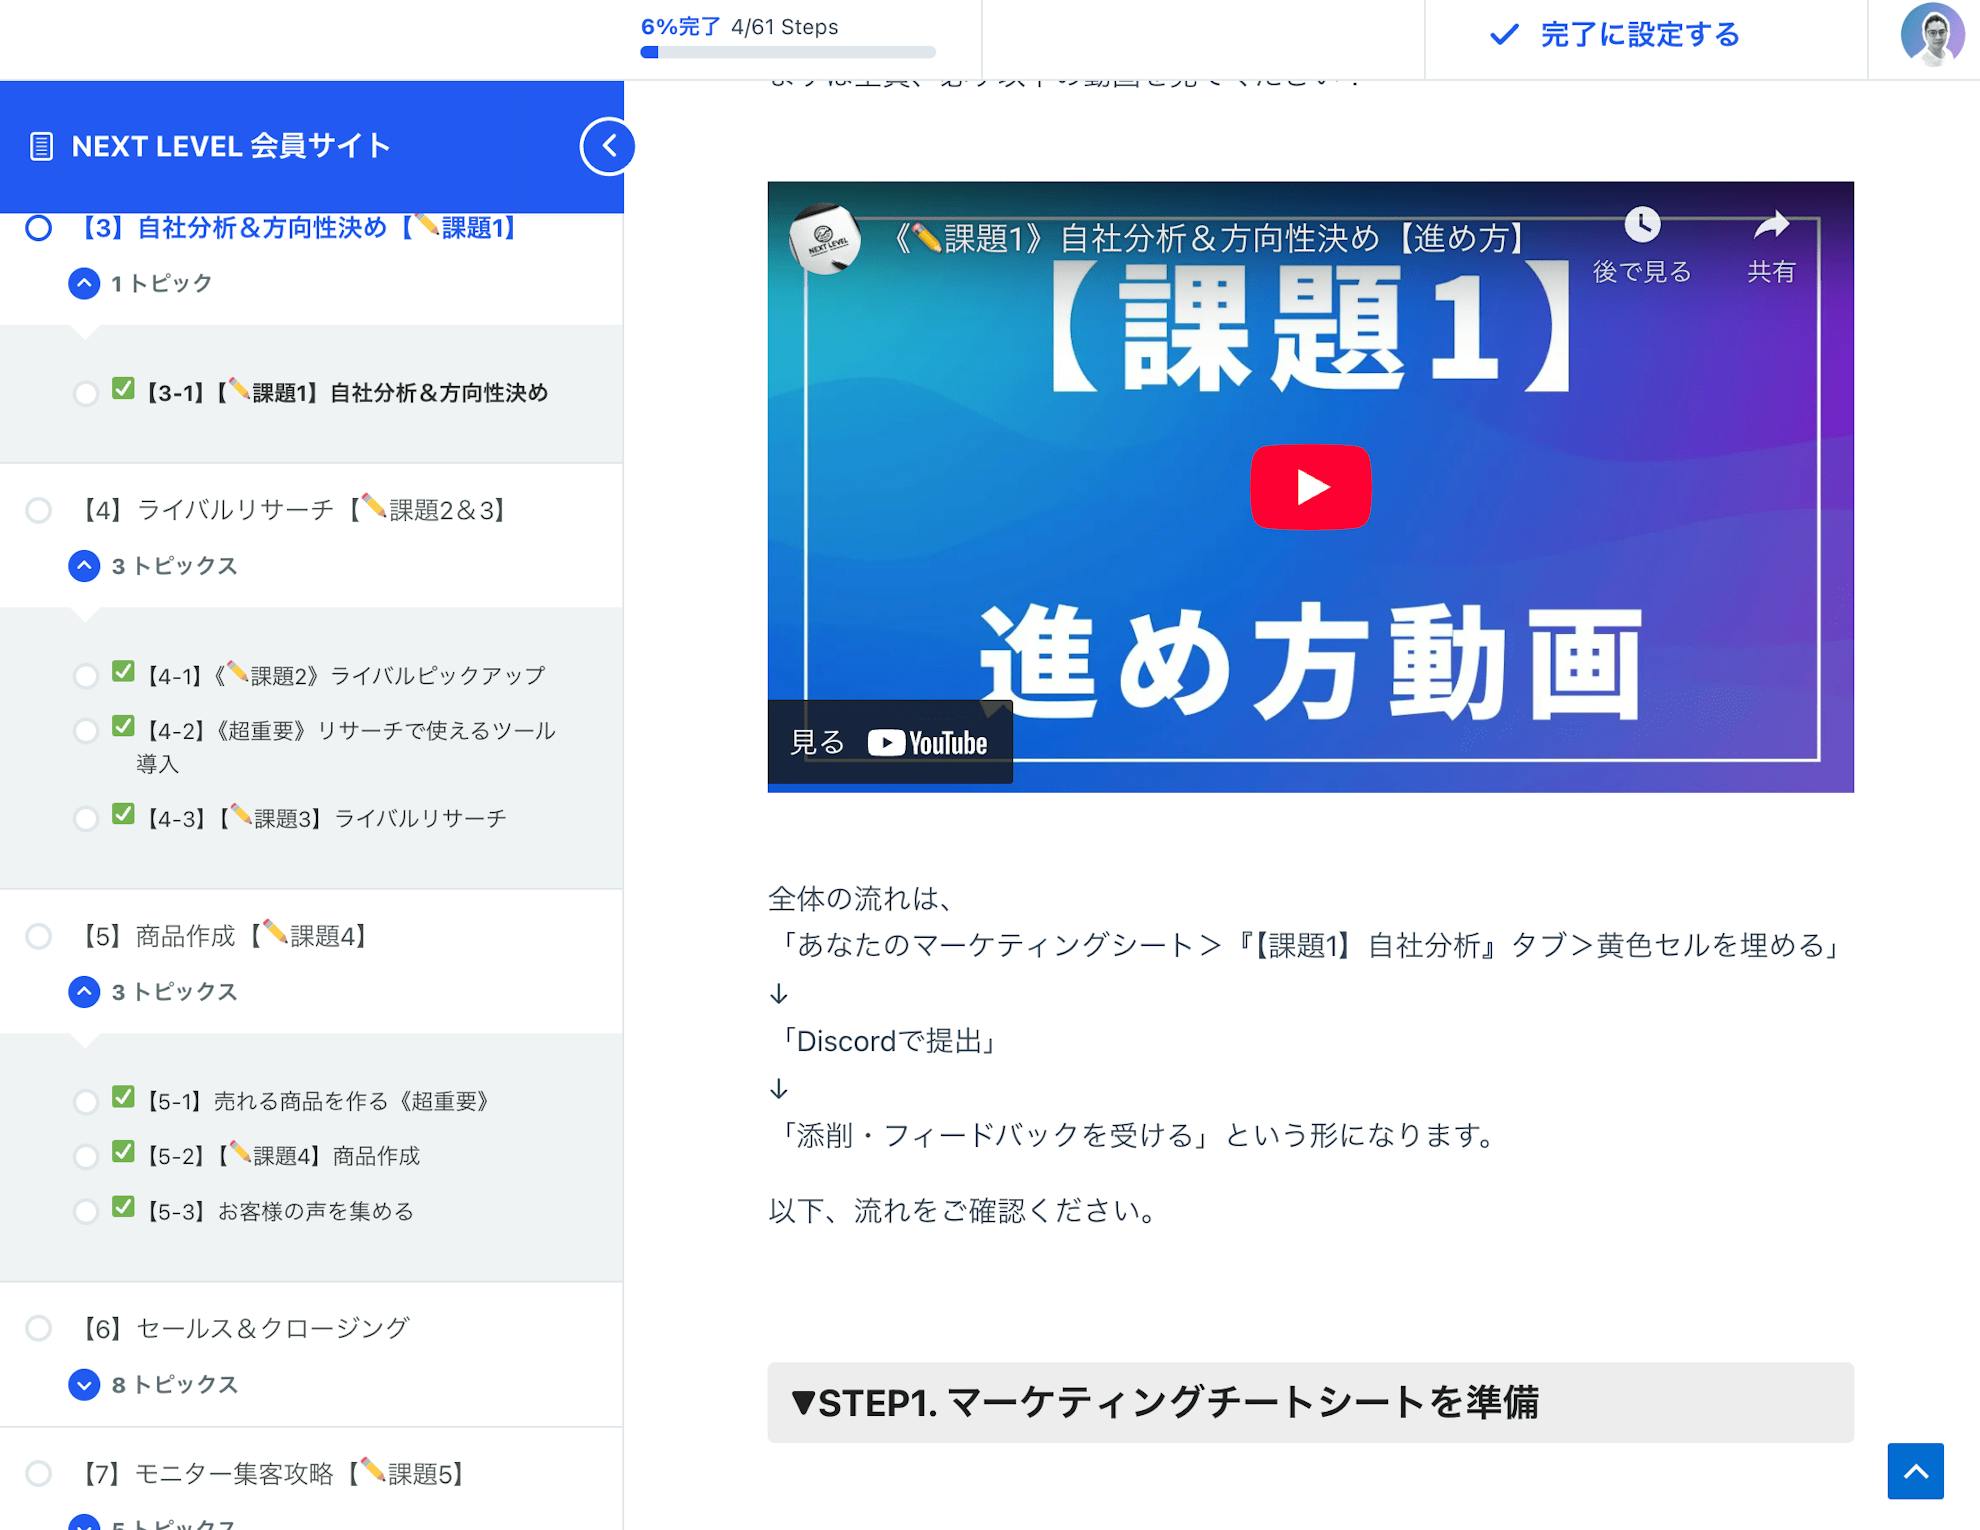Click the NEXT LEVEL document icon

pyautogui.click(x=41, y=147)
